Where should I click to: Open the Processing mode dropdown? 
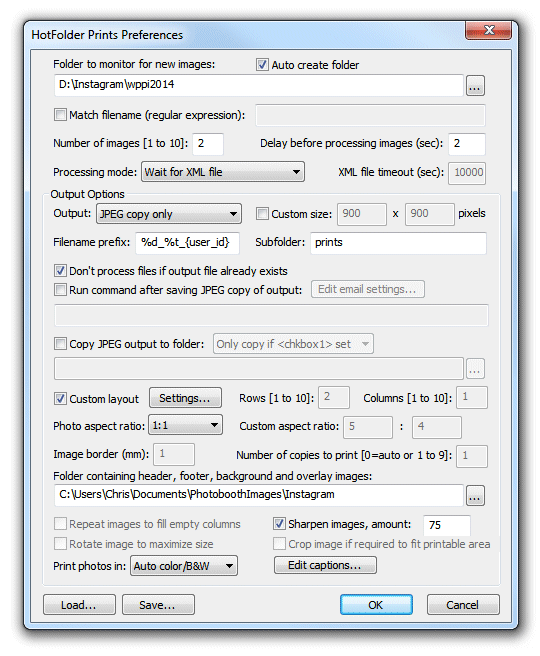coord(223,172)
